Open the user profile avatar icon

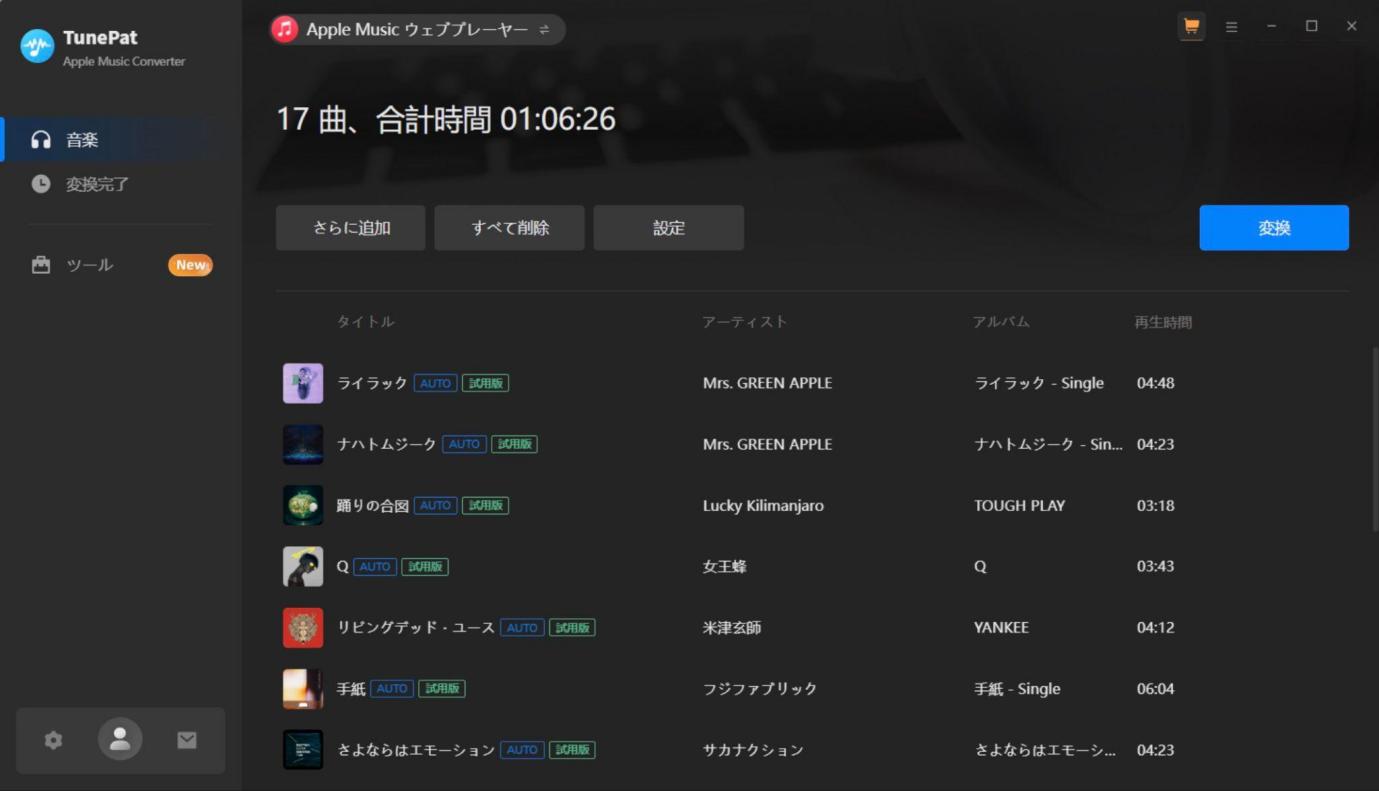point(120,740)
